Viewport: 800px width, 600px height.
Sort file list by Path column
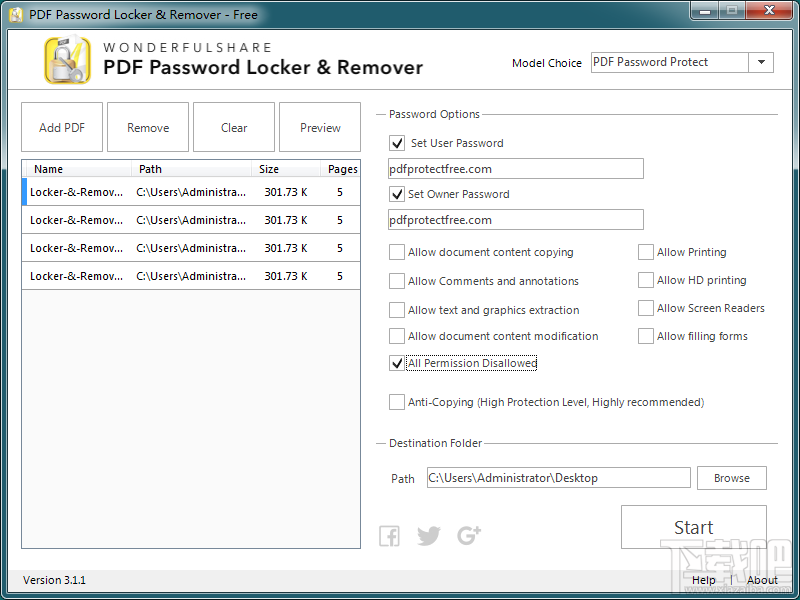[x=191, y=169]
